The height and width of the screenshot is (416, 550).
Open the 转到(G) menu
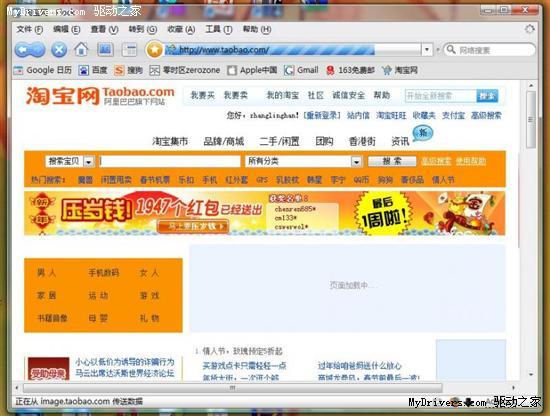142,29
